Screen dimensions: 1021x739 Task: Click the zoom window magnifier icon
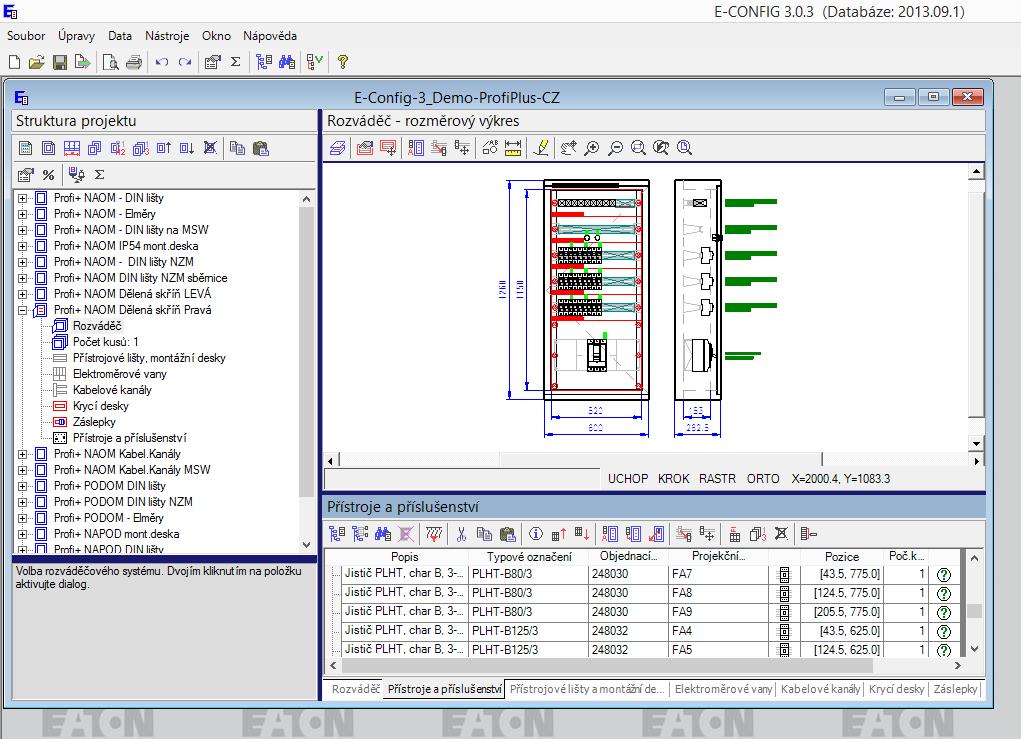click(x=638, y=148)
